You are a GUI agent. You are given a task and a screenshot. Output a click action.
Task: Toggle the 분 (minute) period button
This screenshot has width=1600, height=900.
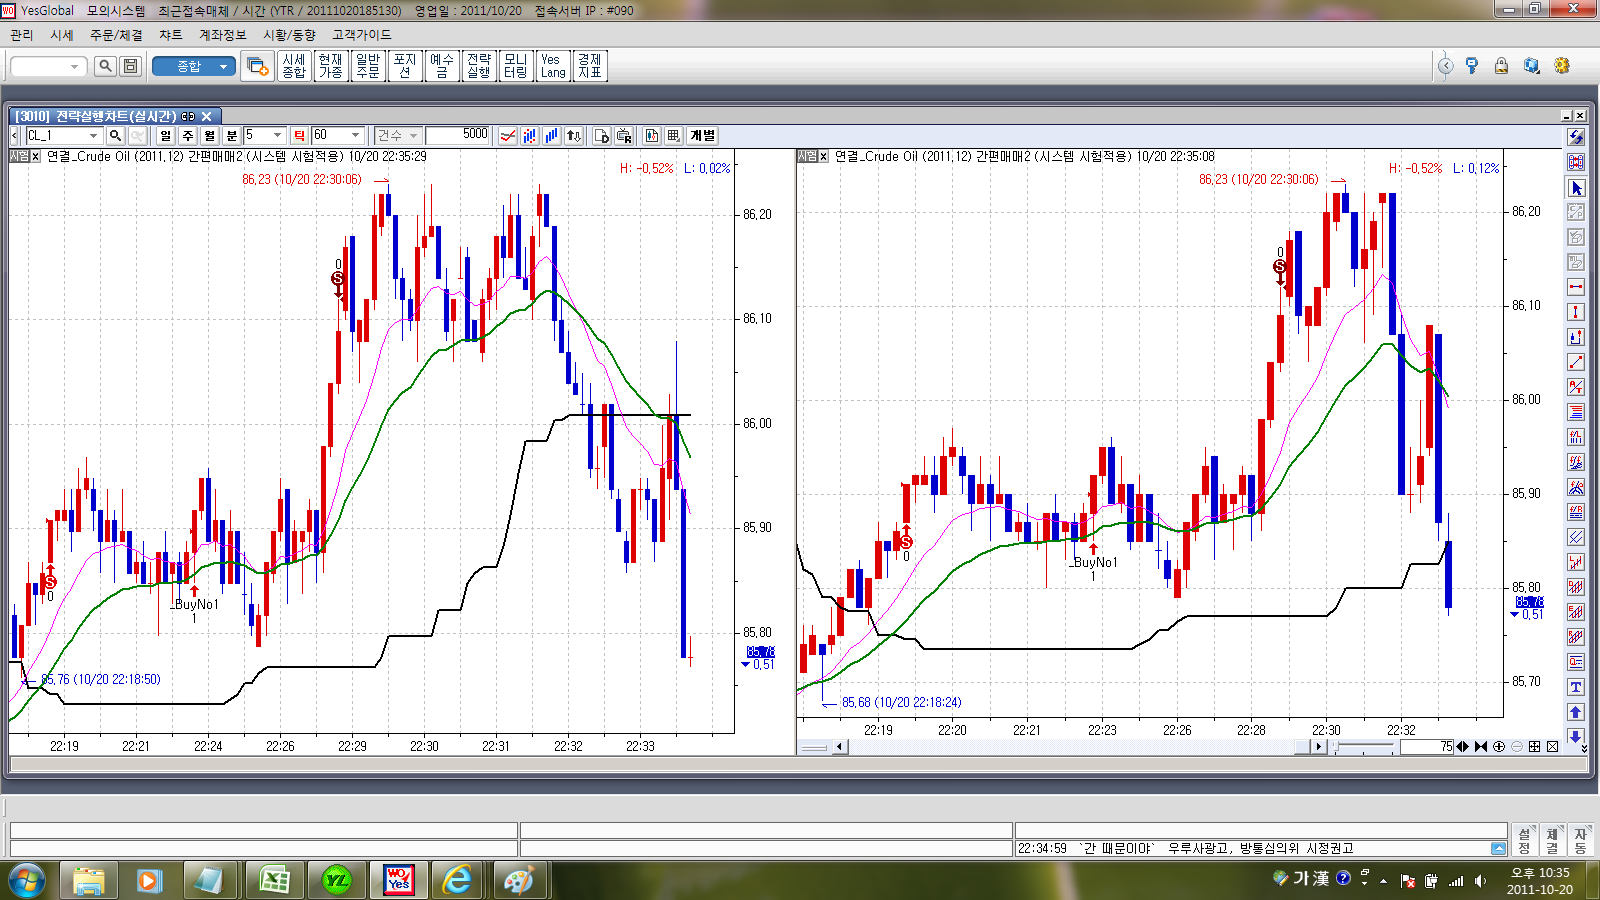232,136
